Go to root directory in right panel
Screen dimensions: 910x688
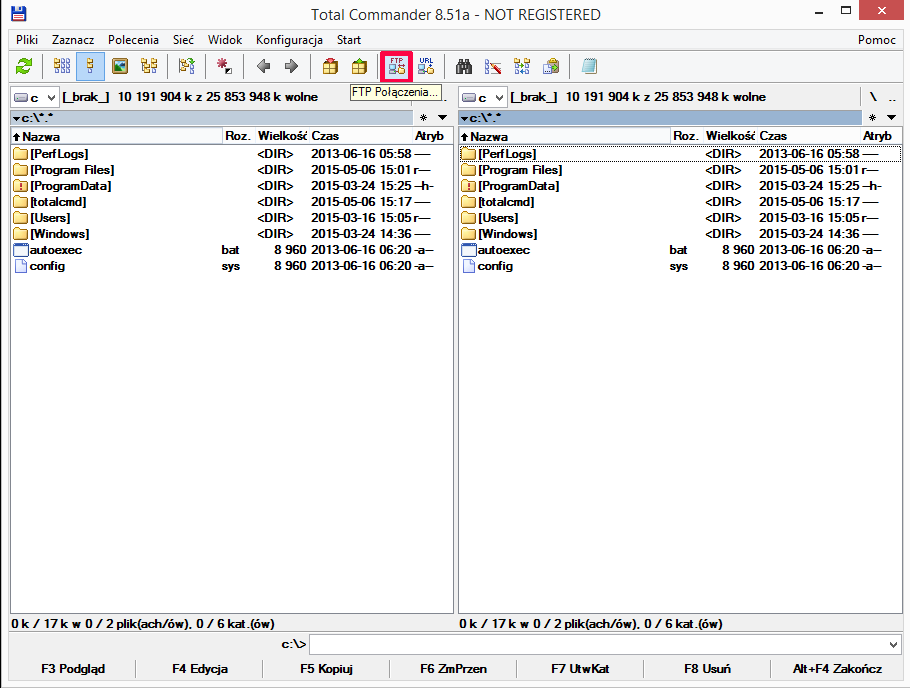pyautogui.click(x=873, y=97)
